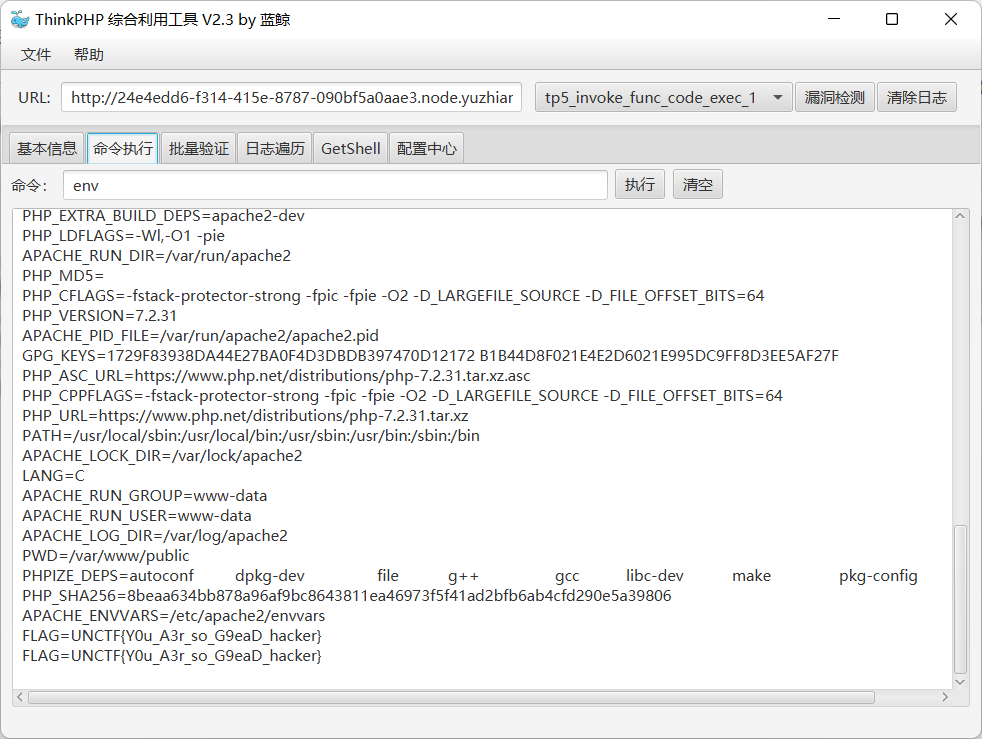Screen dimensions: 982x739
Task: Click the PHP_MD5= output line
Action: (63, 276)
